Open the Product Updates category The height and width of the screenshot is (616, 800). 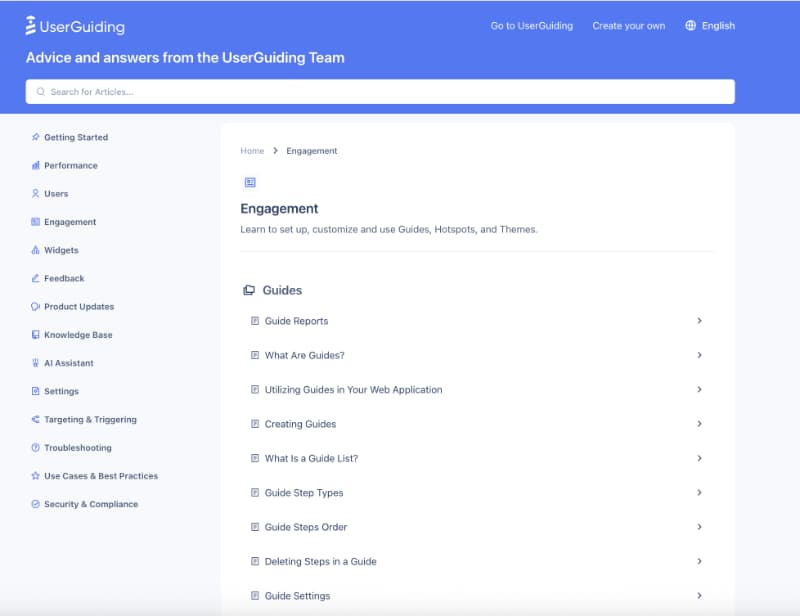tap(79, 307)
